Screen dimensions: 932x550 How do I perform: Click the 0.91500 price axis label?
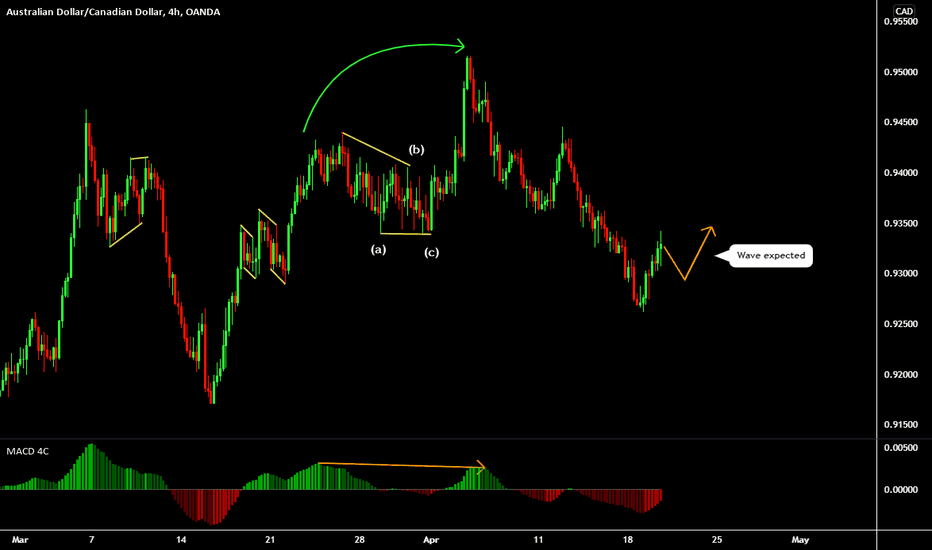pyautogui.click(x=900, y=425)
